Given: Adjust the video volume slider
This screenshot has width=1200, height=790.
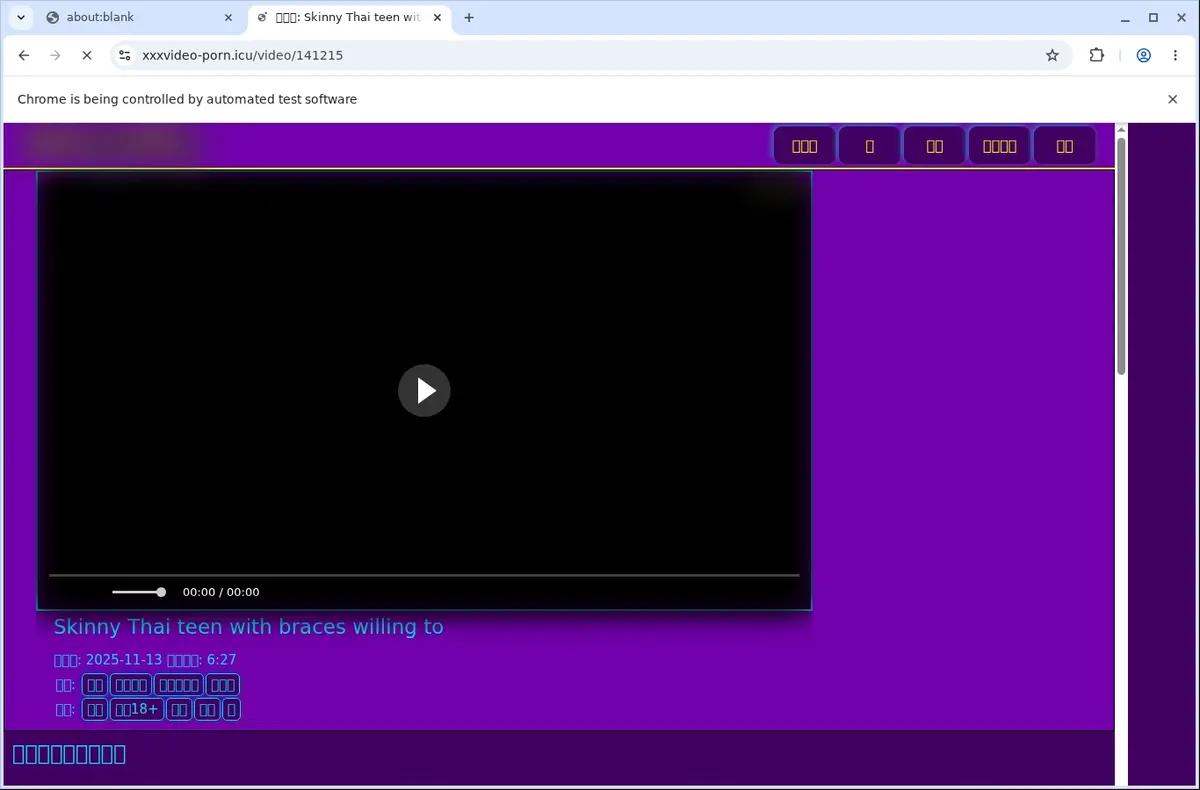Looking at the screenshot, I should point(138,592).
